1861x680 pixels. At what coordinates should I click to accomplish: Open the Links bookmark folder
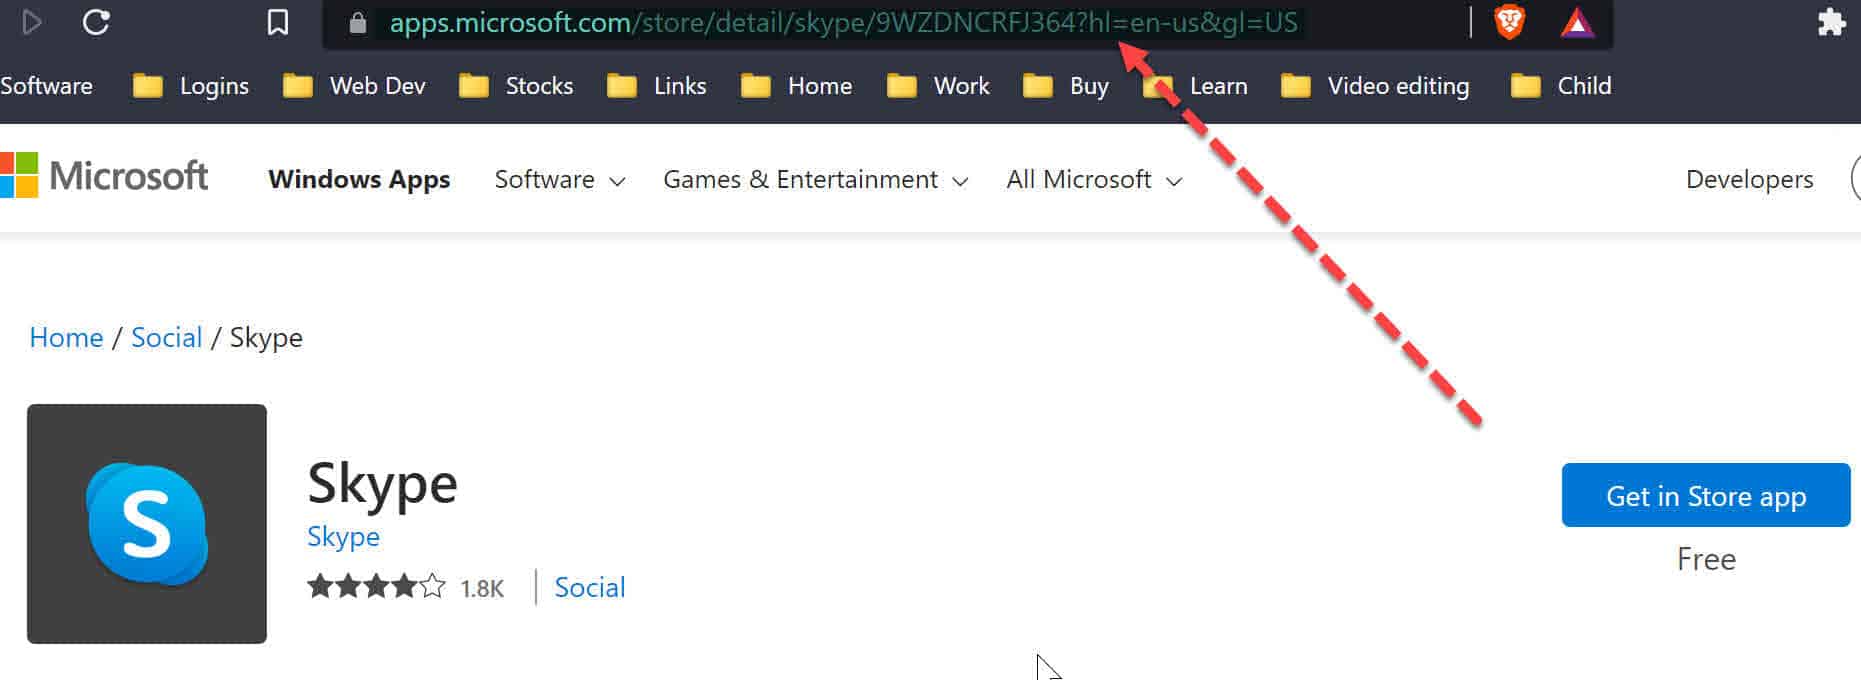pos(657,86)
